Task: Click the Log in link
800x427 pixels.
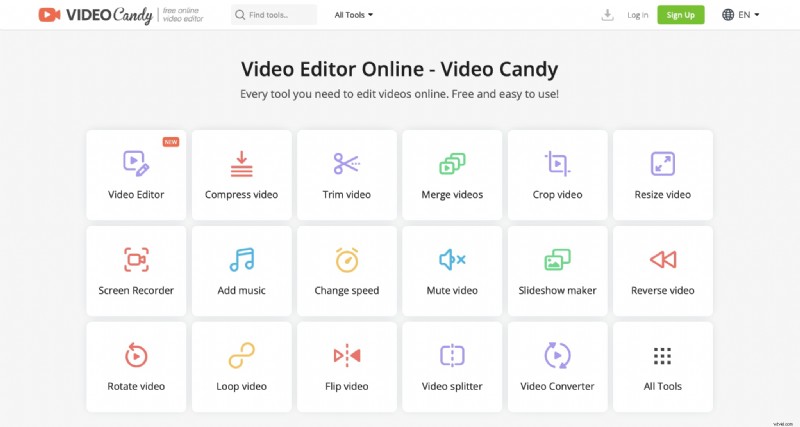Action: tap(638, 15)
